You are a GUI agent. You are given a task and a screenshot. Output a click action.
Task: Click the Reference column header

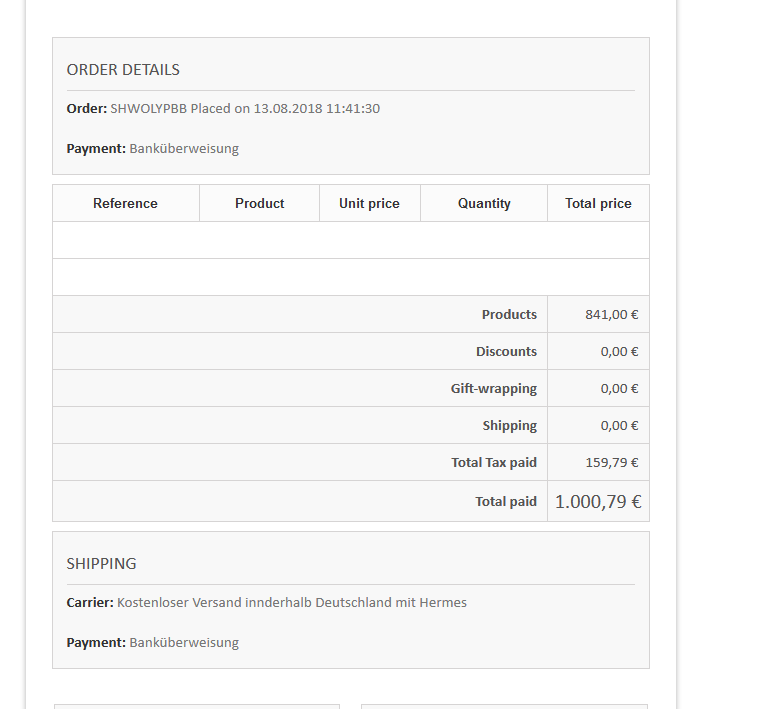click(125, 203)
